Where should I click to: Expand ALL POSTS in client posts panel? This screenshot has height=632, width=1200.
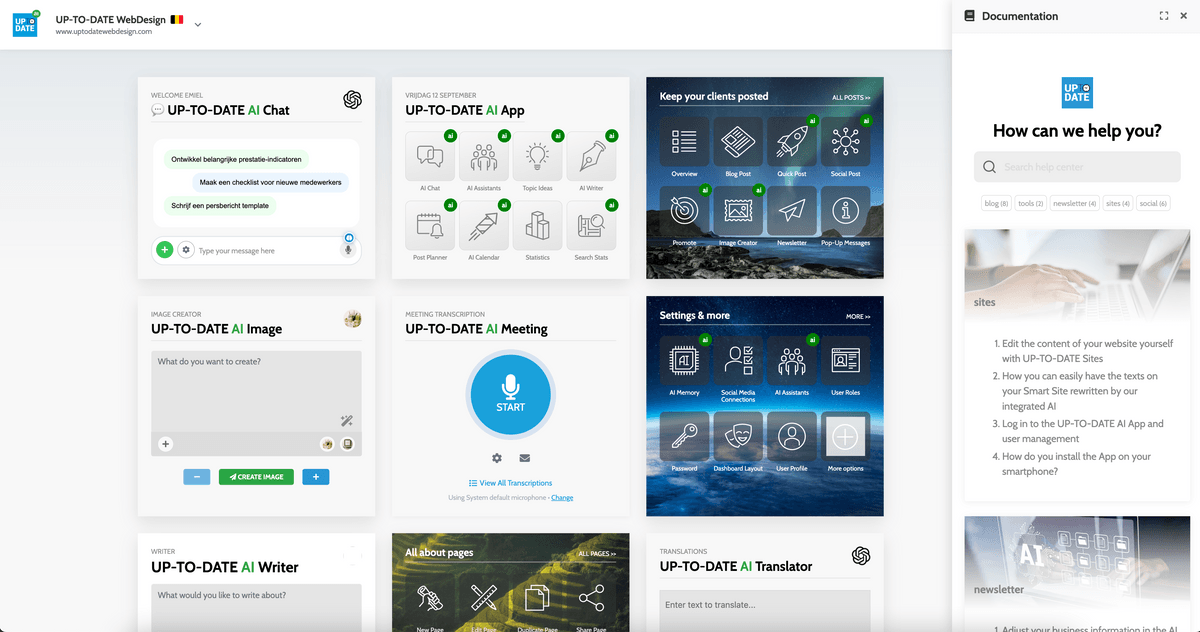point(851,98)
